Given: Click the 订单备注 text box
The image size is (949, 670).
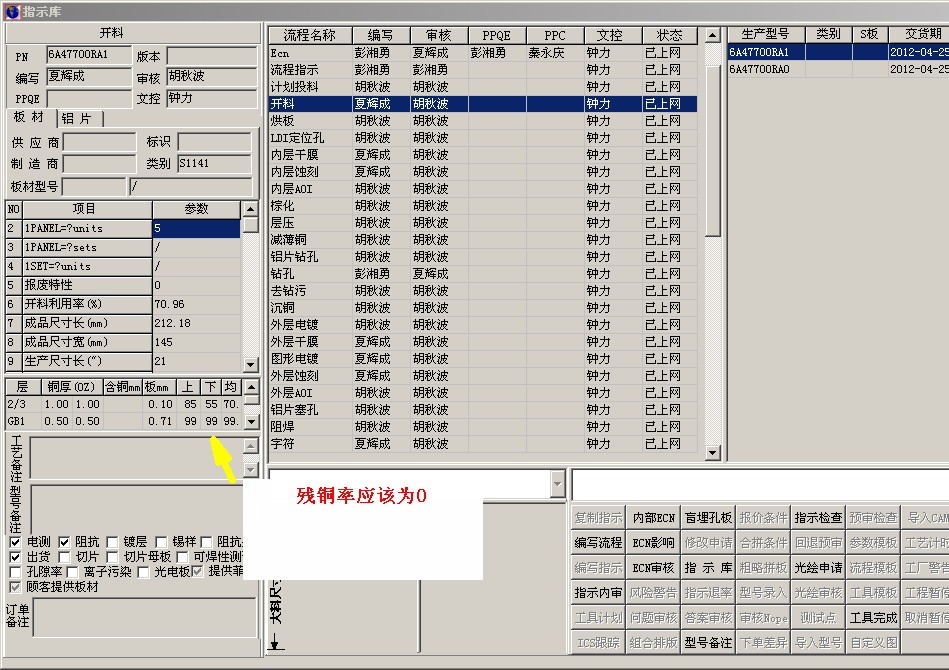Looking at the screenshot, I should pos(145,617).
